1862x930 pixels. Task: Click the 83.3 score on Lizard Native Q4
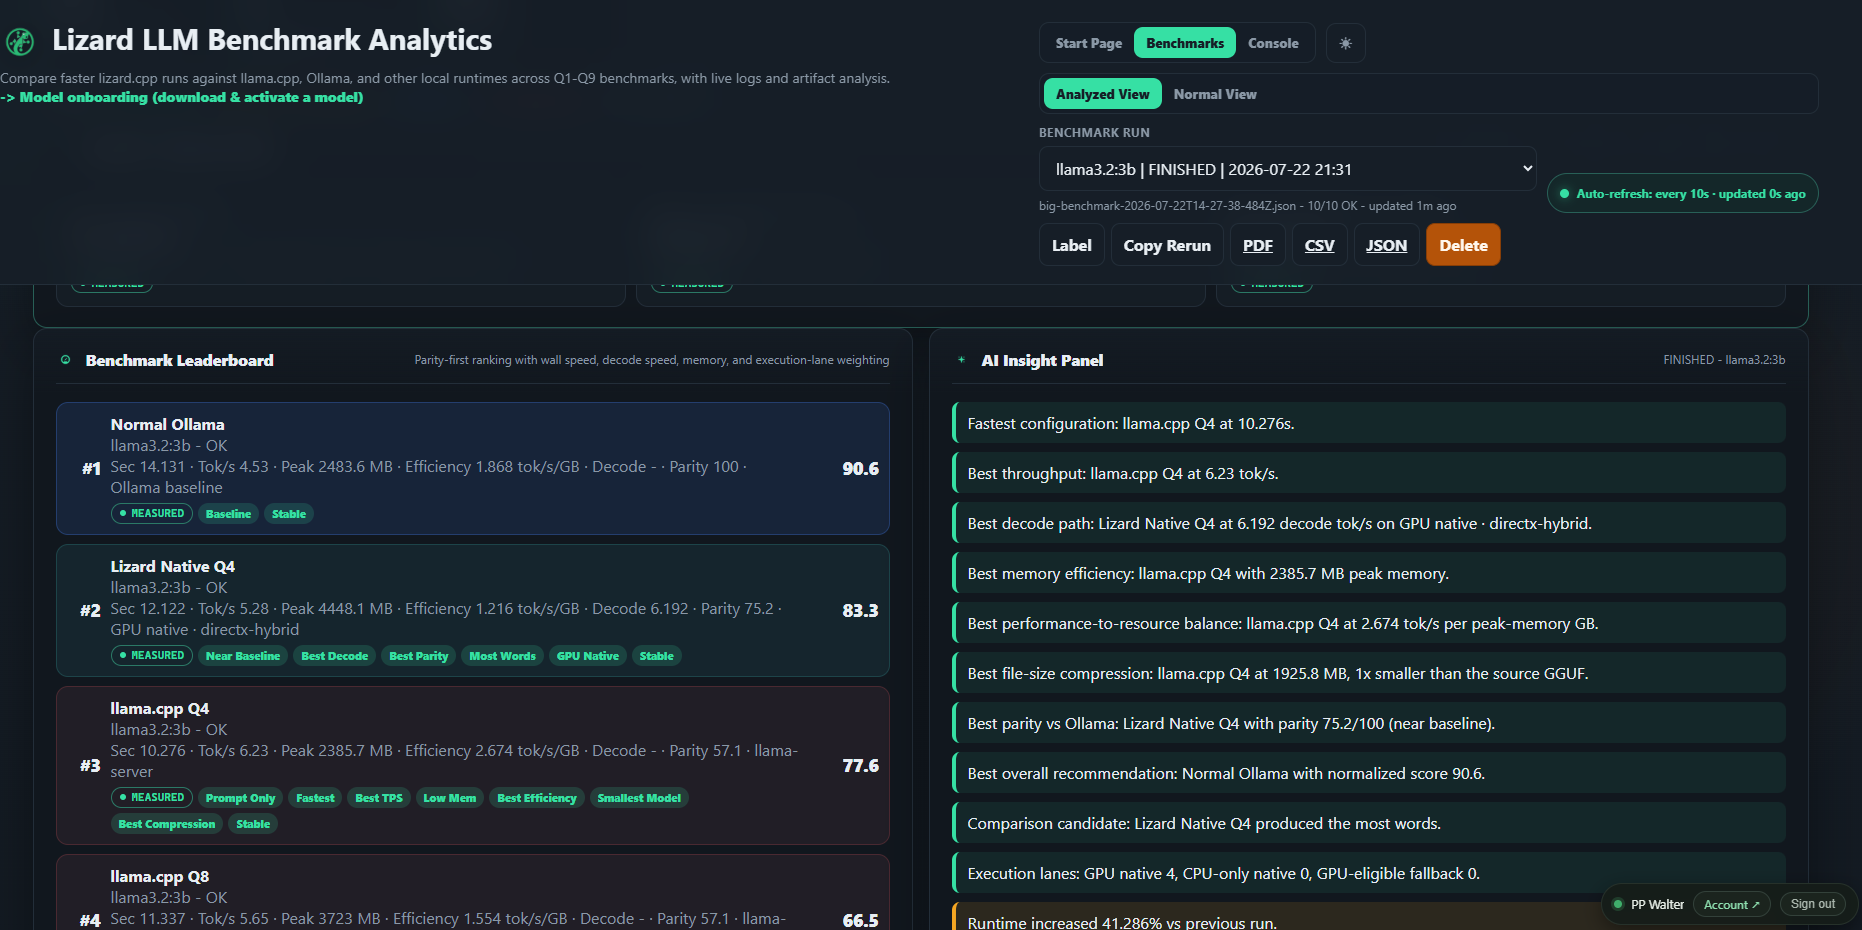tap(860, 610)
